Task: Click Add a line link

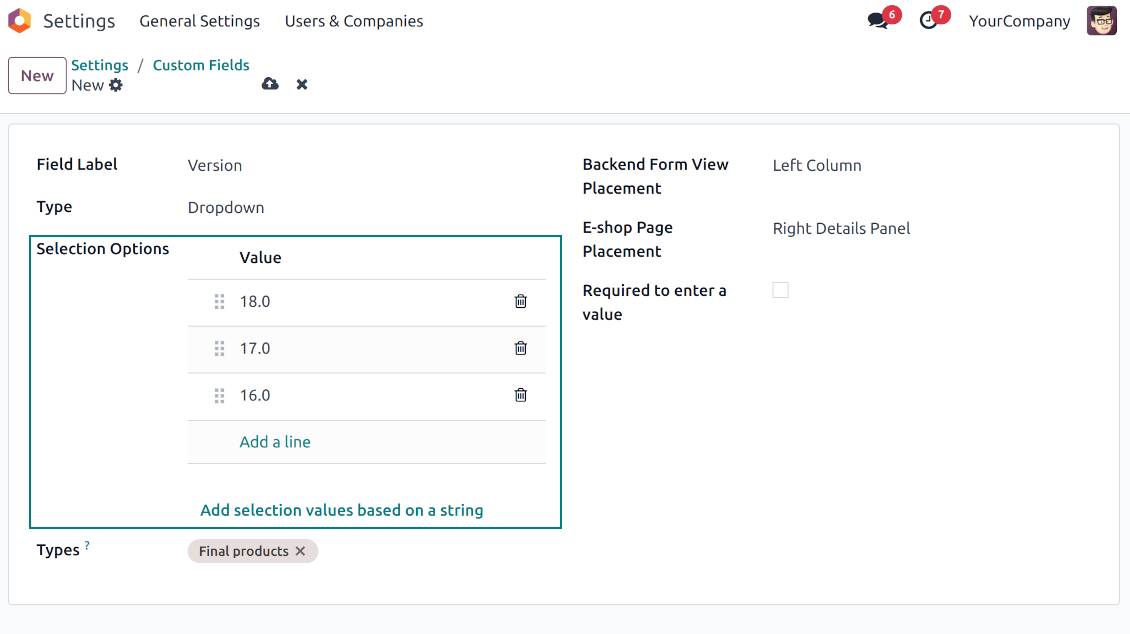Action: click(x=275, y=442)
